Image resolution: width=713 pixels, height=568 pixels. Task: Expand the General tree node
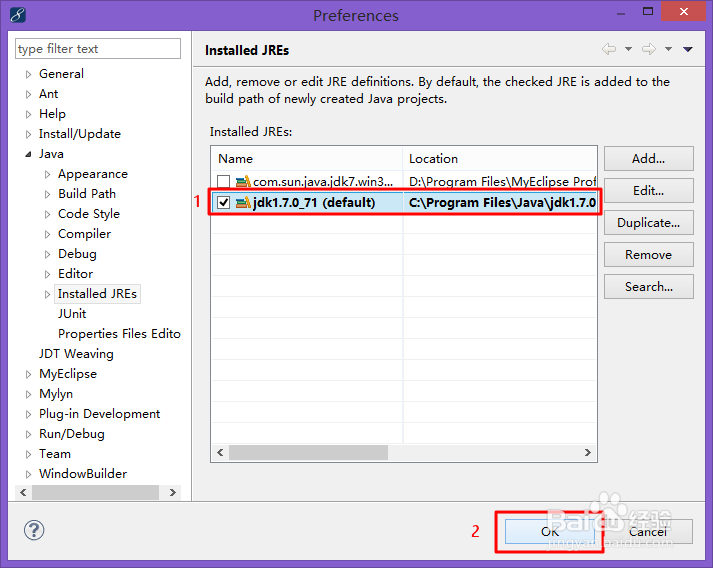pyautogui.click(x=28, y=74)
